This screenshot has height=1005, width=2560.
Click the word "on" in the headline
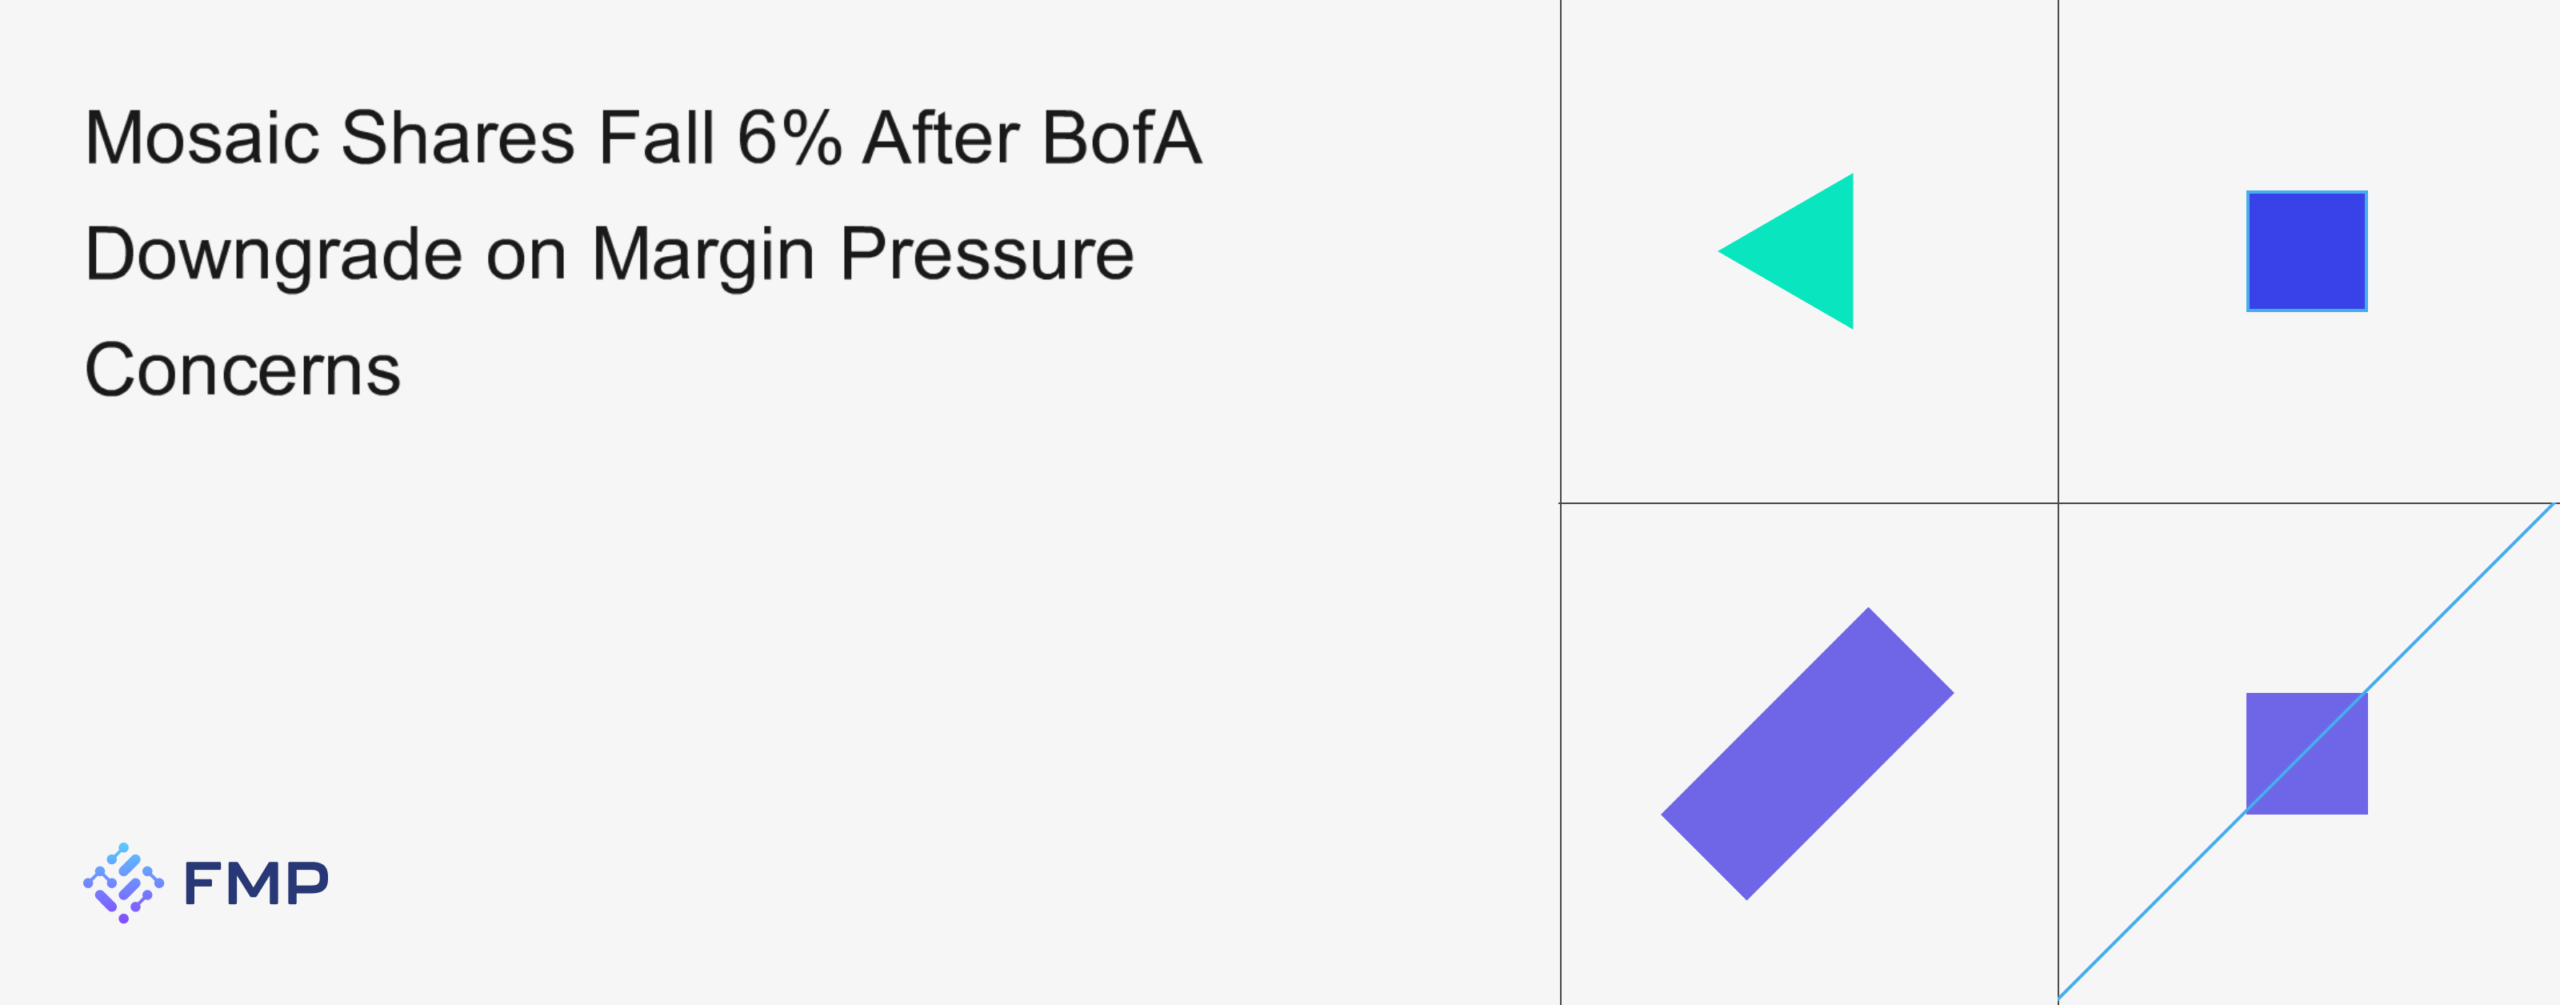526,254
